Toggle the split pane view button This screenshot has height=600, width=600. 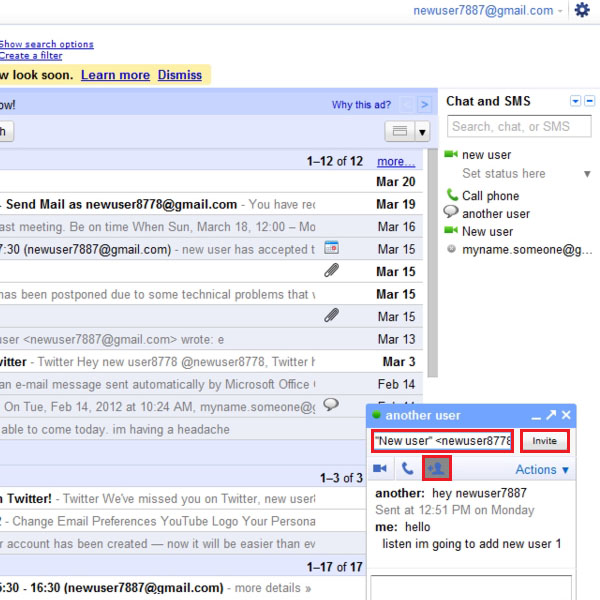click(399, 132)
